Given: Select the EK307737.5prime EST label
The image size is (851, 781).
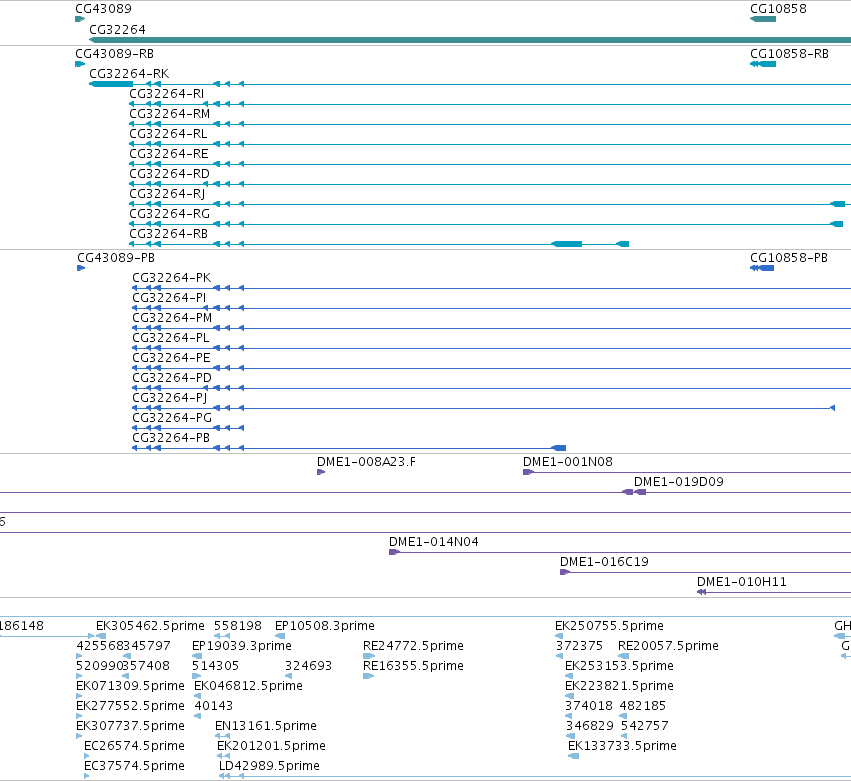Looking at the screenshot, I should (x=130, y=726).
